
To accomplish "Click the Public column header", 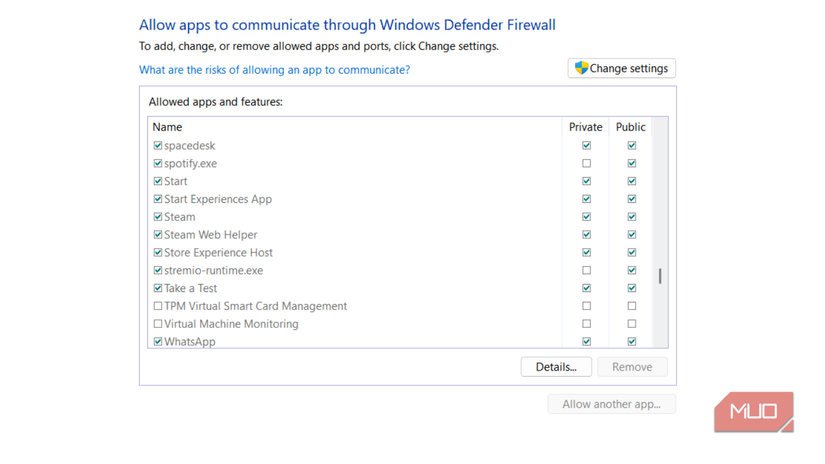I will click(x=630, y=127).
